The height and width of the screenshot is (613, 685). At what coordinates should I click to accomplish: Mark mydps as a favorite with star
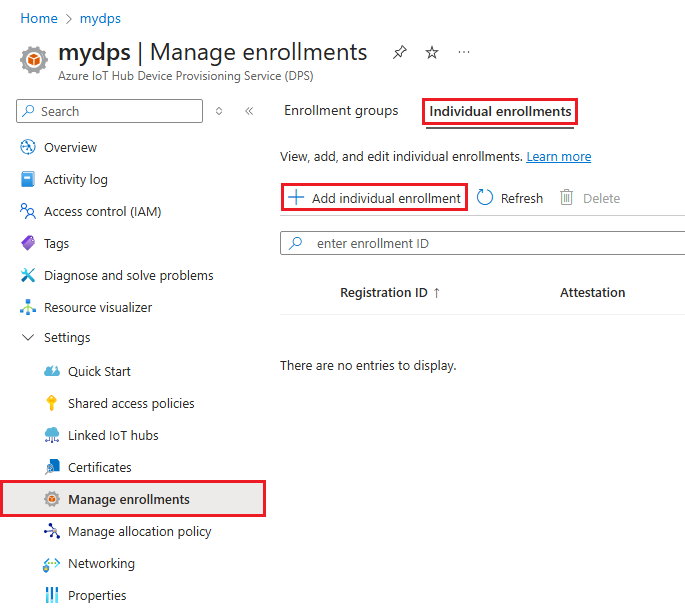tap(432, 53)
